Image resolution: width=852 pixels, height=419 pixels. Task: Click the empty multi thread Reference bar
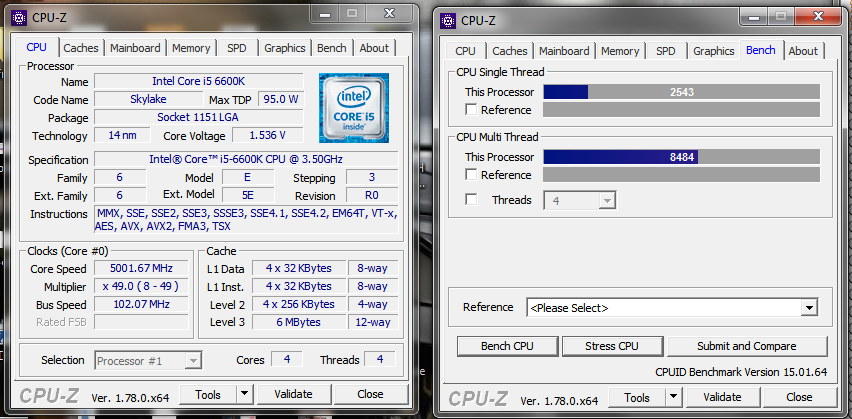point(681,174)
